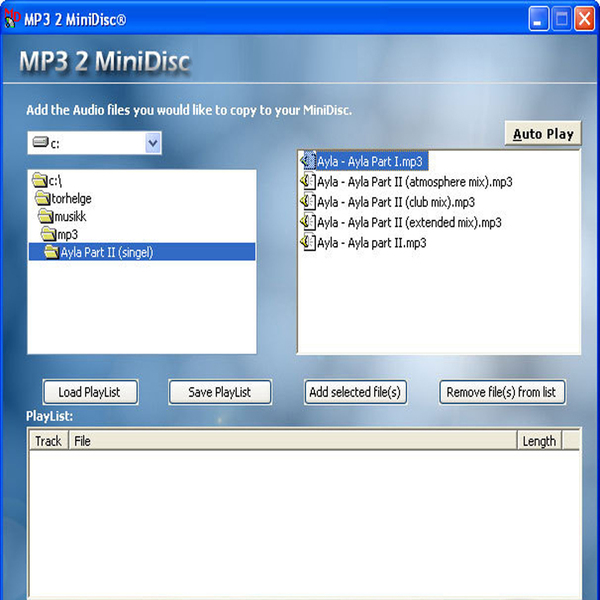
Task: Click the Length column header
Action: tap(540, 441)
